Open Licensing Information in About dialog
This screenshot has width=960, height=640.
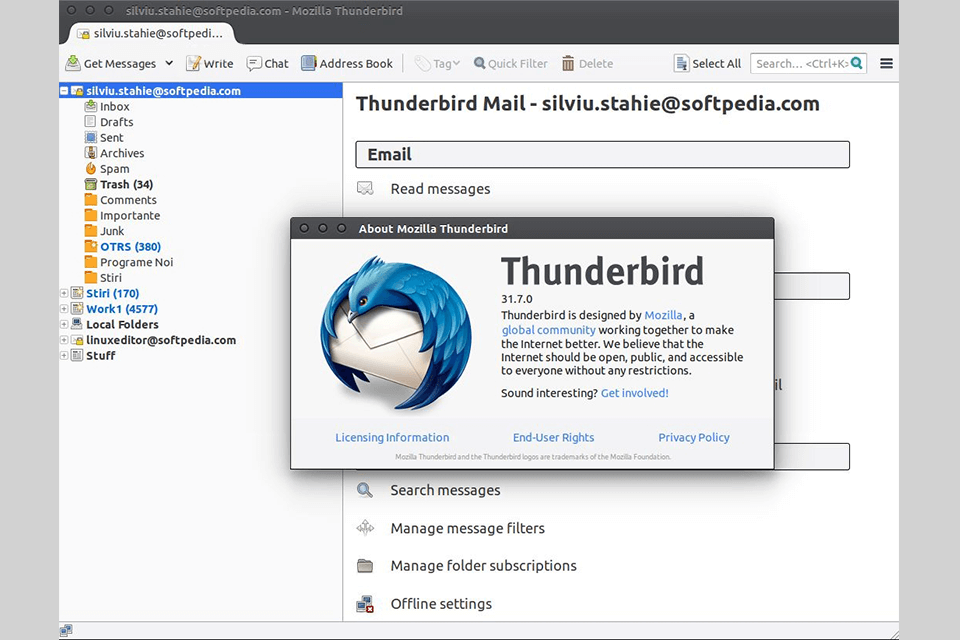[x=392, y=437]
